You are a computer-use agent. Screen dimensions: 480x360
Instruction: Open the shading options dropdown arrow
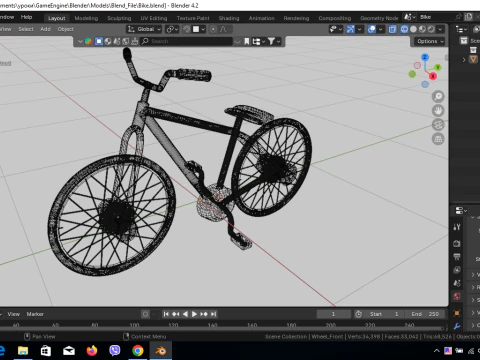coord(440,29)
